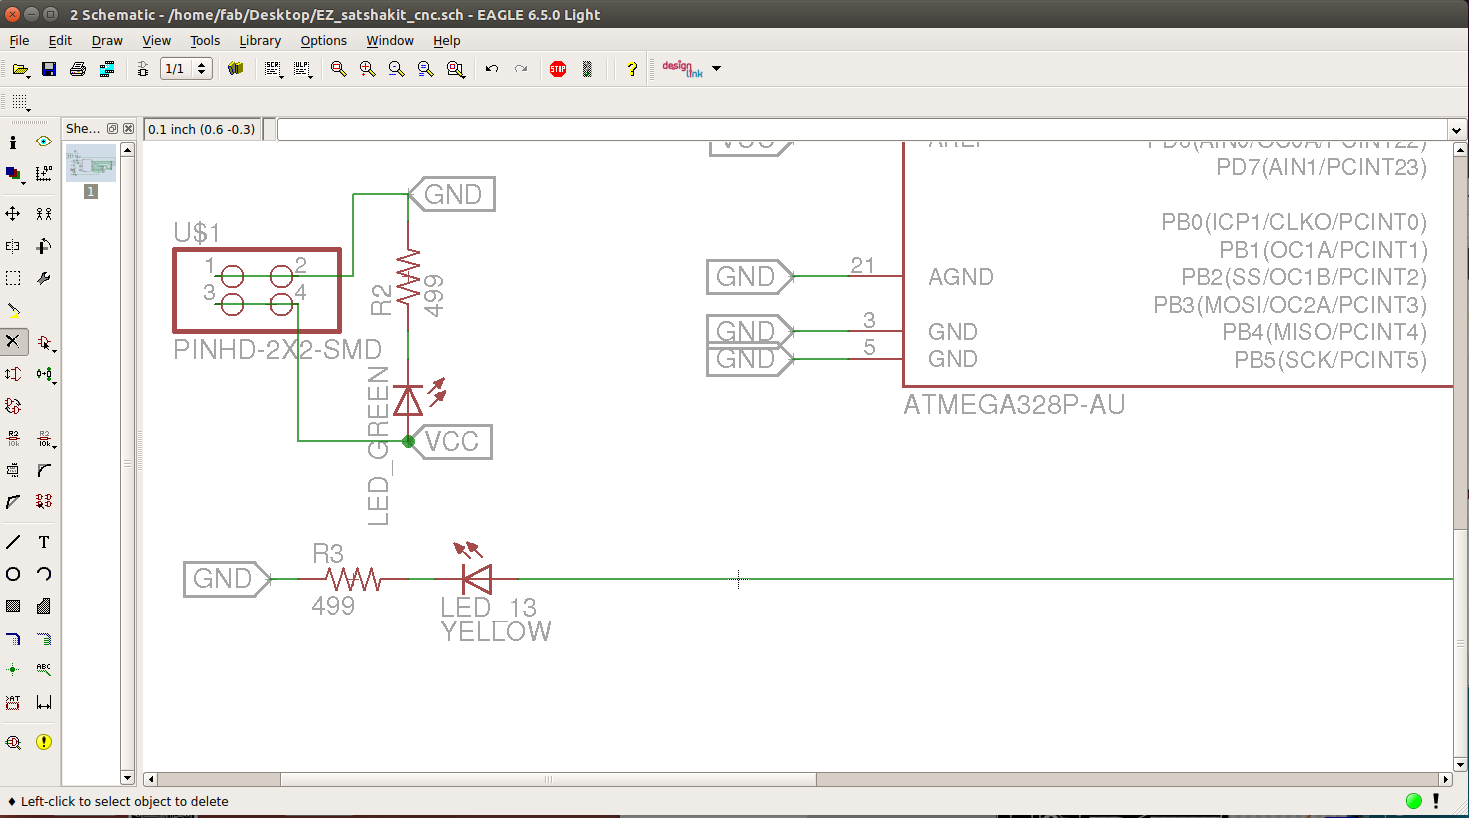Select the Polygon tool
Viewport: 1469px width, 818px height.
coord(43,606)
